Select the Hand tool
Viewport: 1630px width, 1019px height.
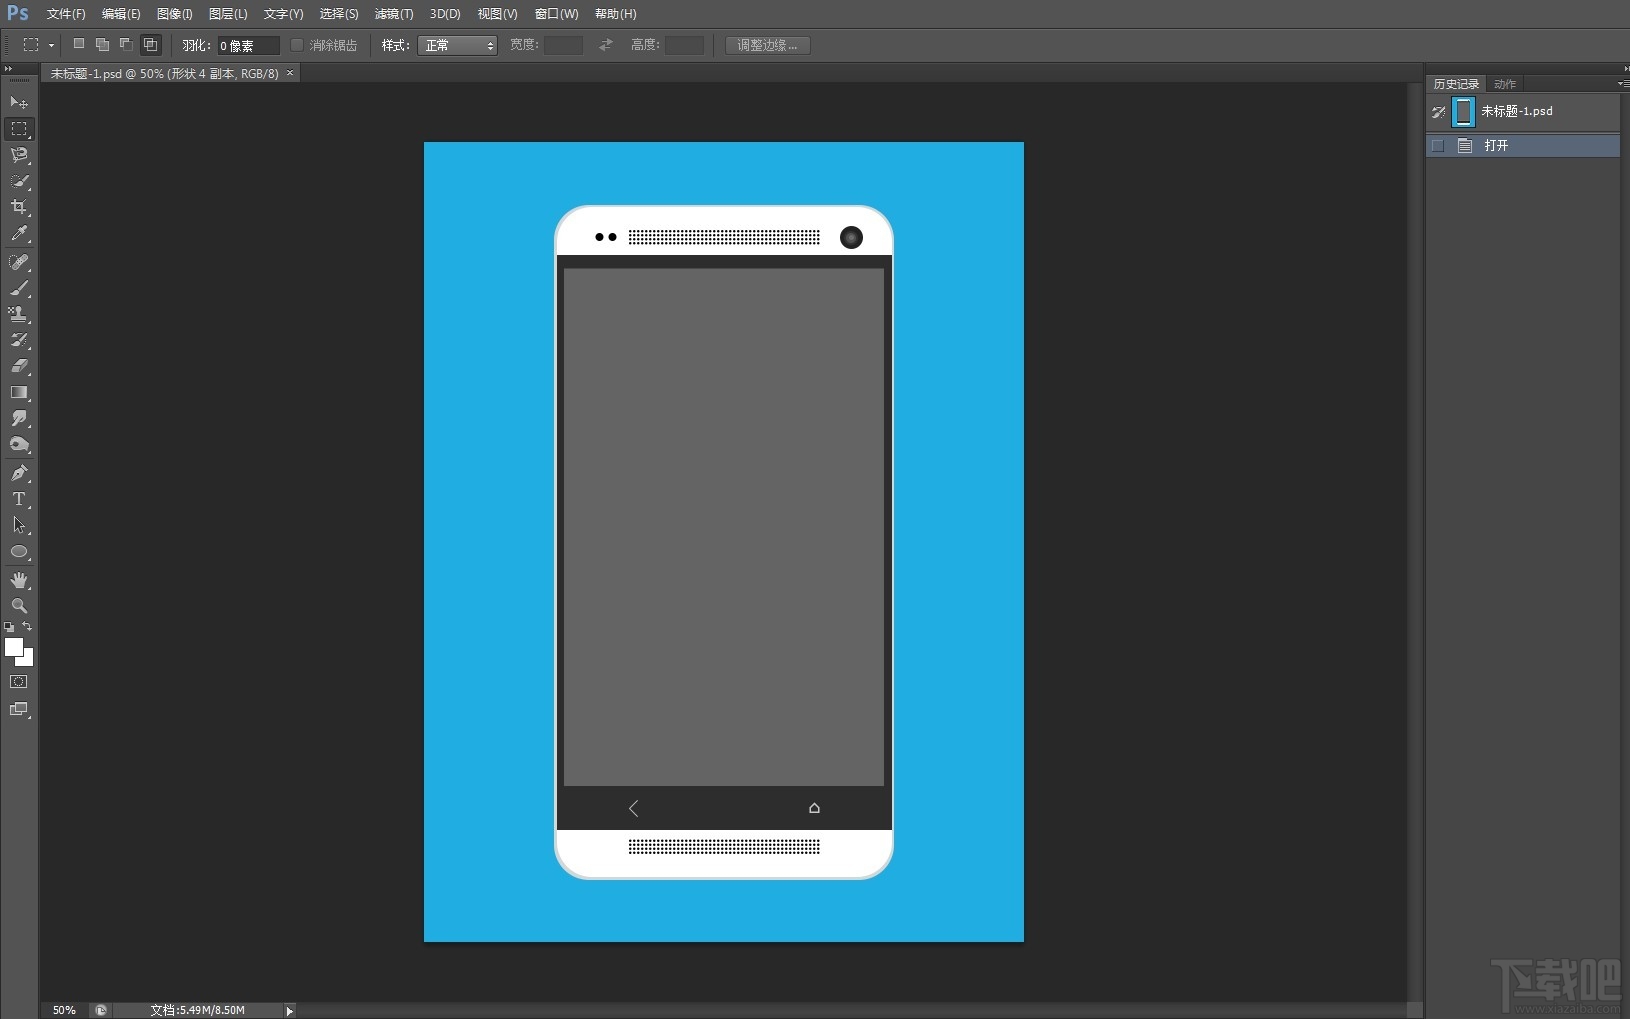point(19,580)
